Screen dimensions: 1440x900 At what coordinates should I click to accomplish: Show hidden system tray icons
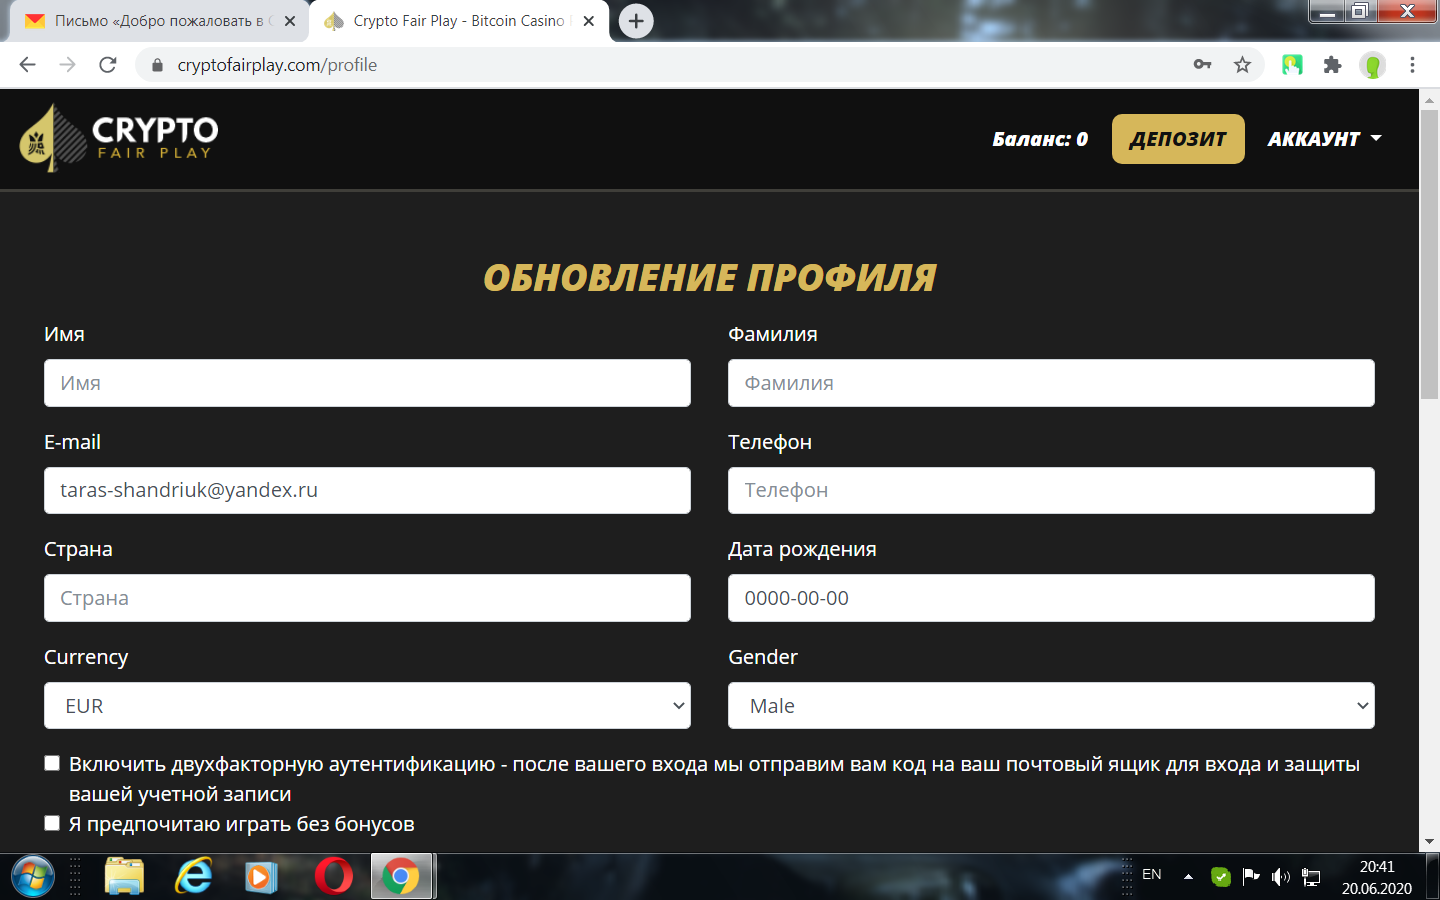[x=1188, y=877]
